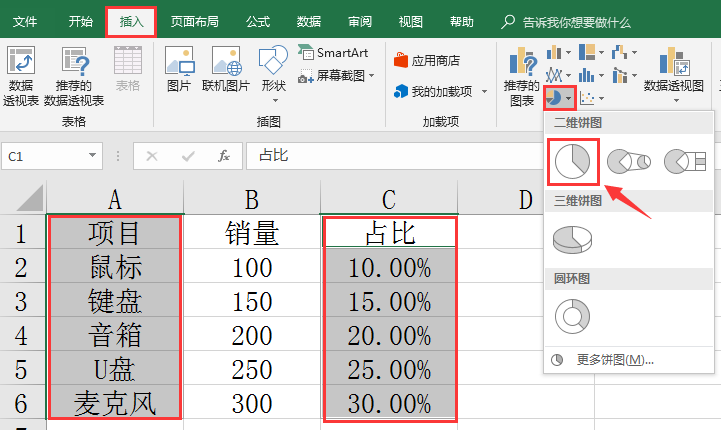Switch to the Insert (插入) tab

point(132,22)
